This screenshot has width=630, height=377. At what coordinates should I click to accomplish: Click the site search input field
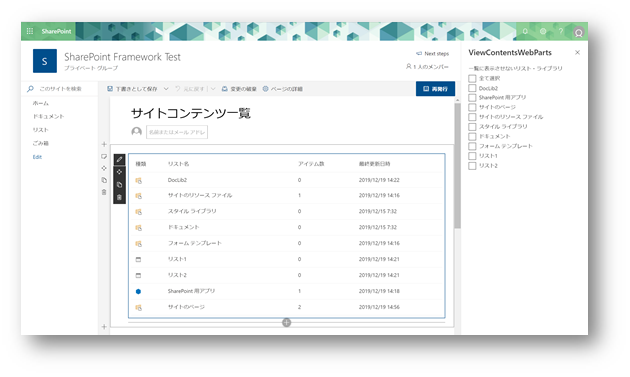tap(60, 89)
